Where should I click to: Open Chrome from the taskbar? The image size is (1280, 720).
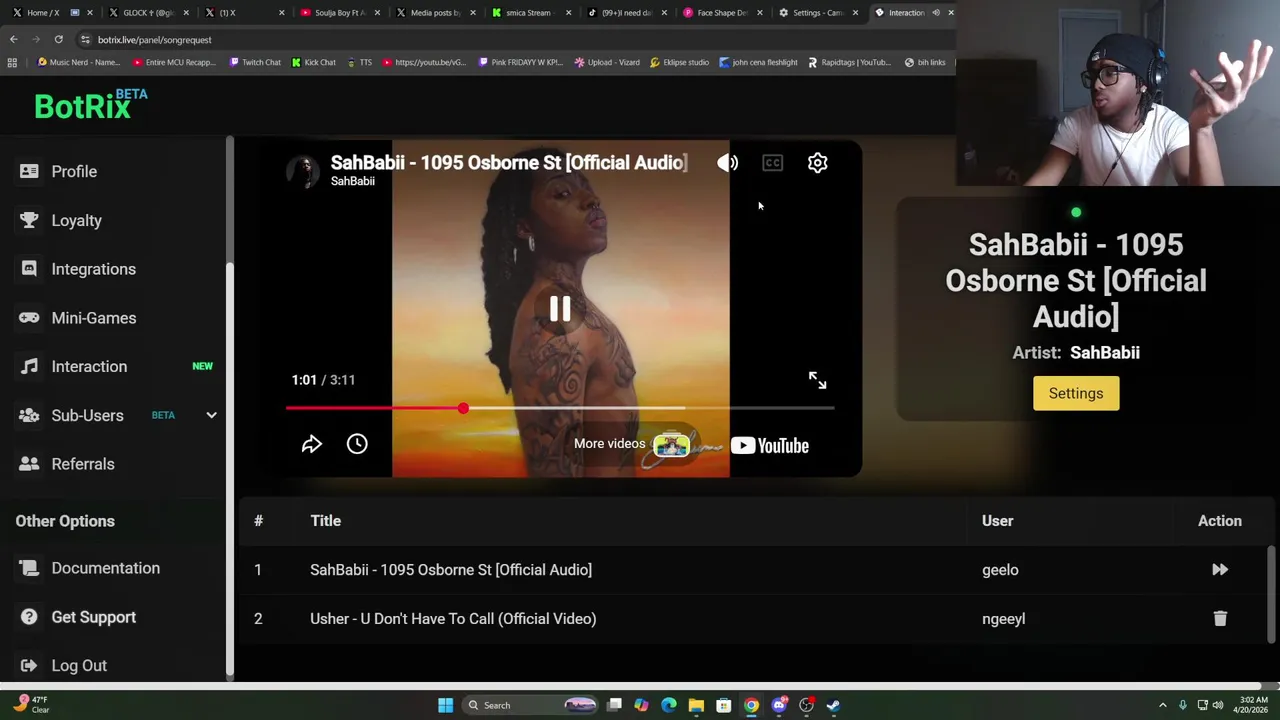pos(751,705)
